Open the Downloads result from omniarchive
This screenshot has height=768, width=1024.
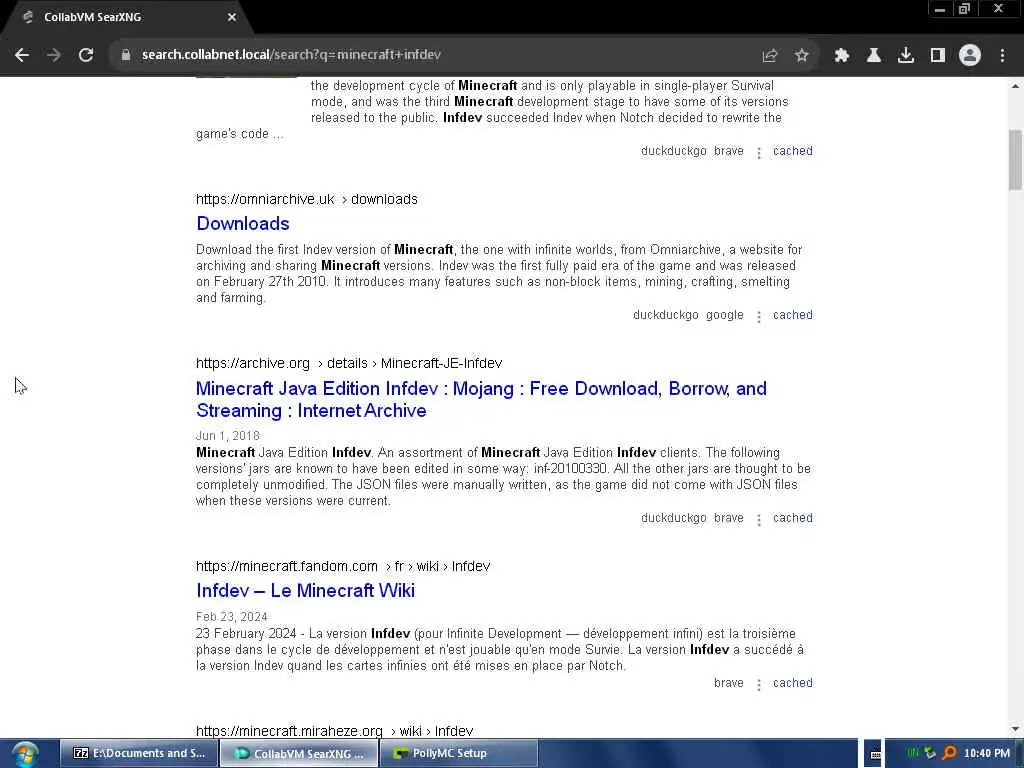pyautogui.click(x=243, y=223)
